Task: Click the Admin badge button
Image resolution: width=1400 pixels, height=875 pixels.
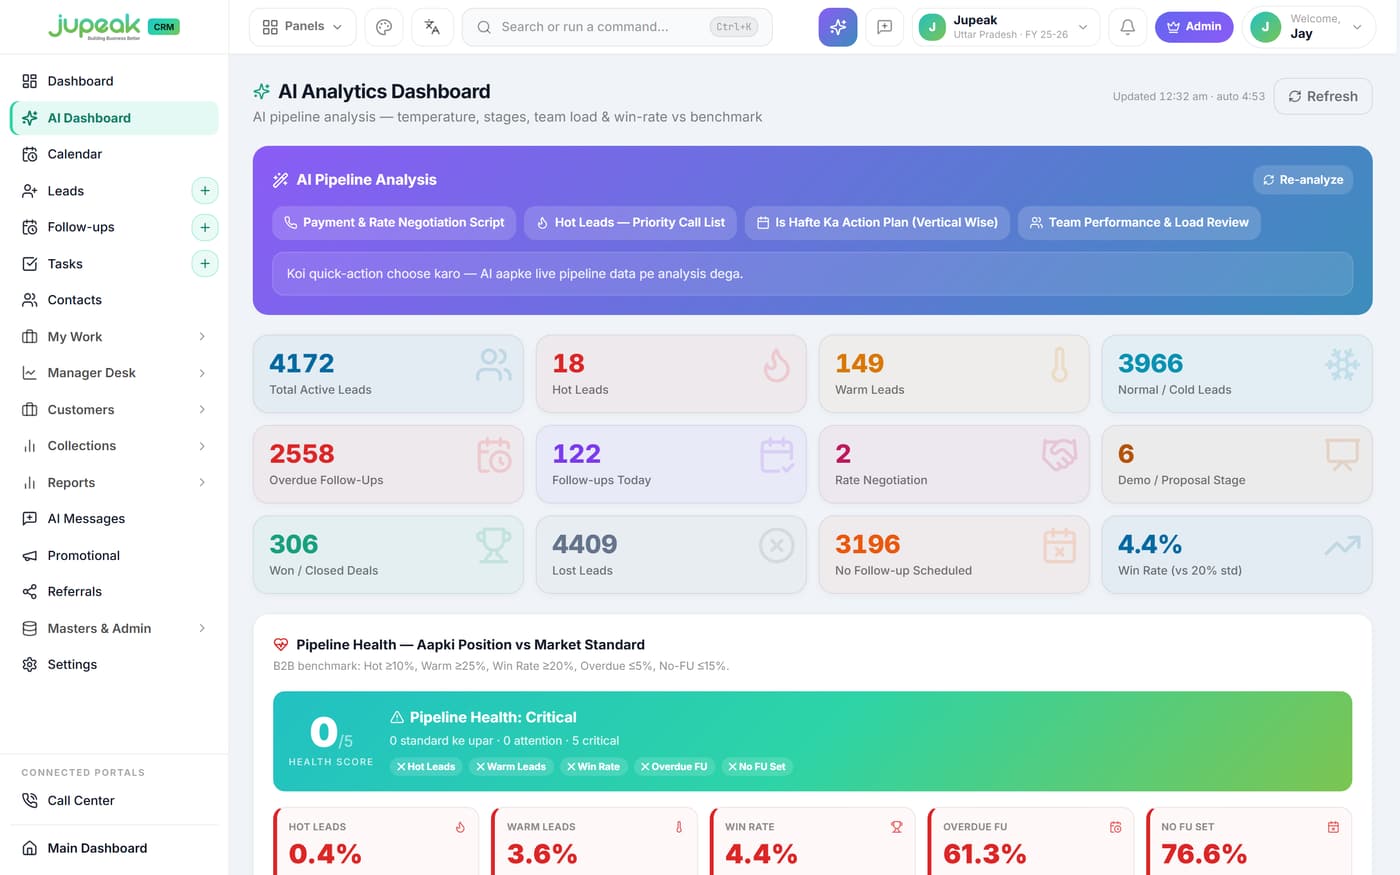Action: (x=1194, y=27)
